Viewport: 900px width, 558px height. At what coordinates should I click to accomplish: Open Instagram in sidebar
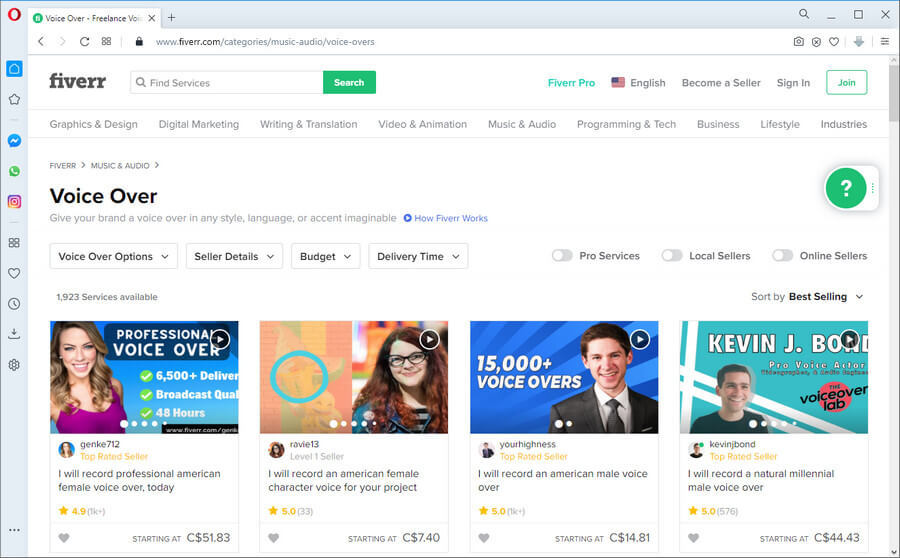click(14, 202)
